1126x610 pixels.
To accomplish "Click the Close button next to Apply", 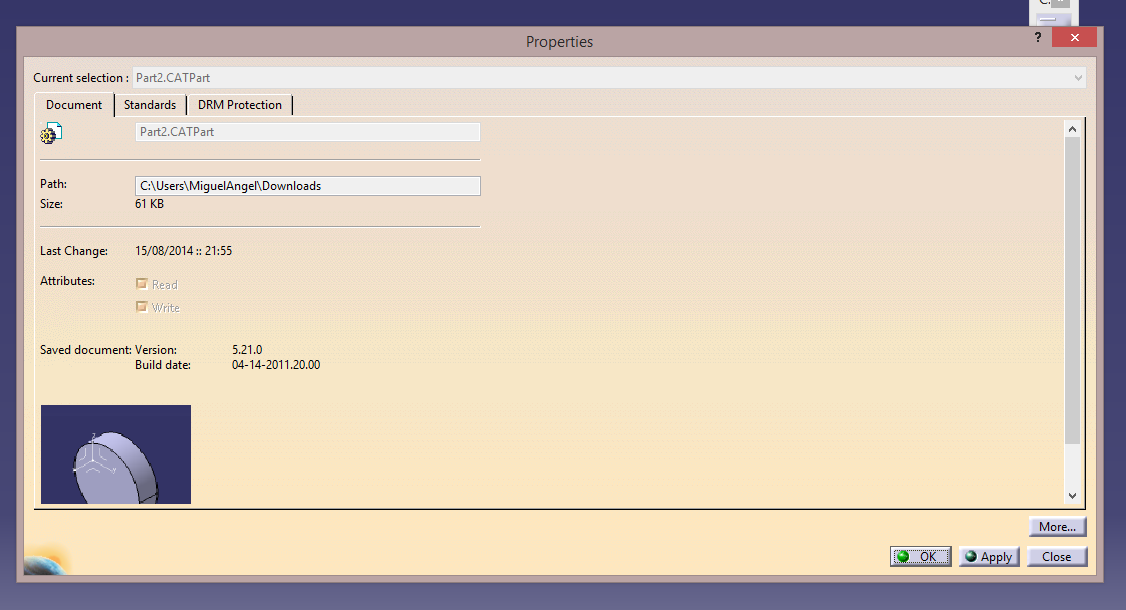I will point(1057,557).
